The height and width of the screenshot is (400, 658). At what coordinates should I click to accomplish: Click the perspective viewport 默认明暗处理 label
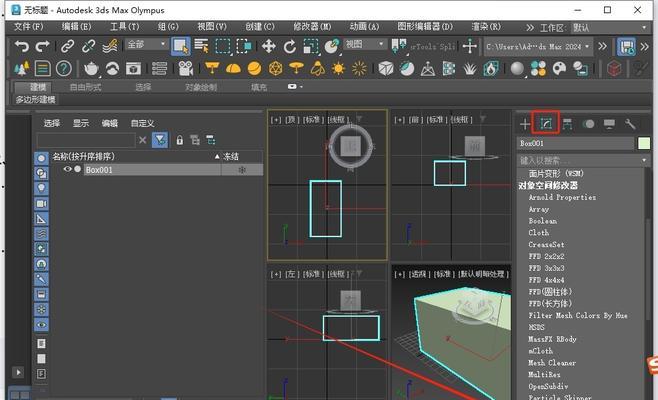tap(483, 274)
